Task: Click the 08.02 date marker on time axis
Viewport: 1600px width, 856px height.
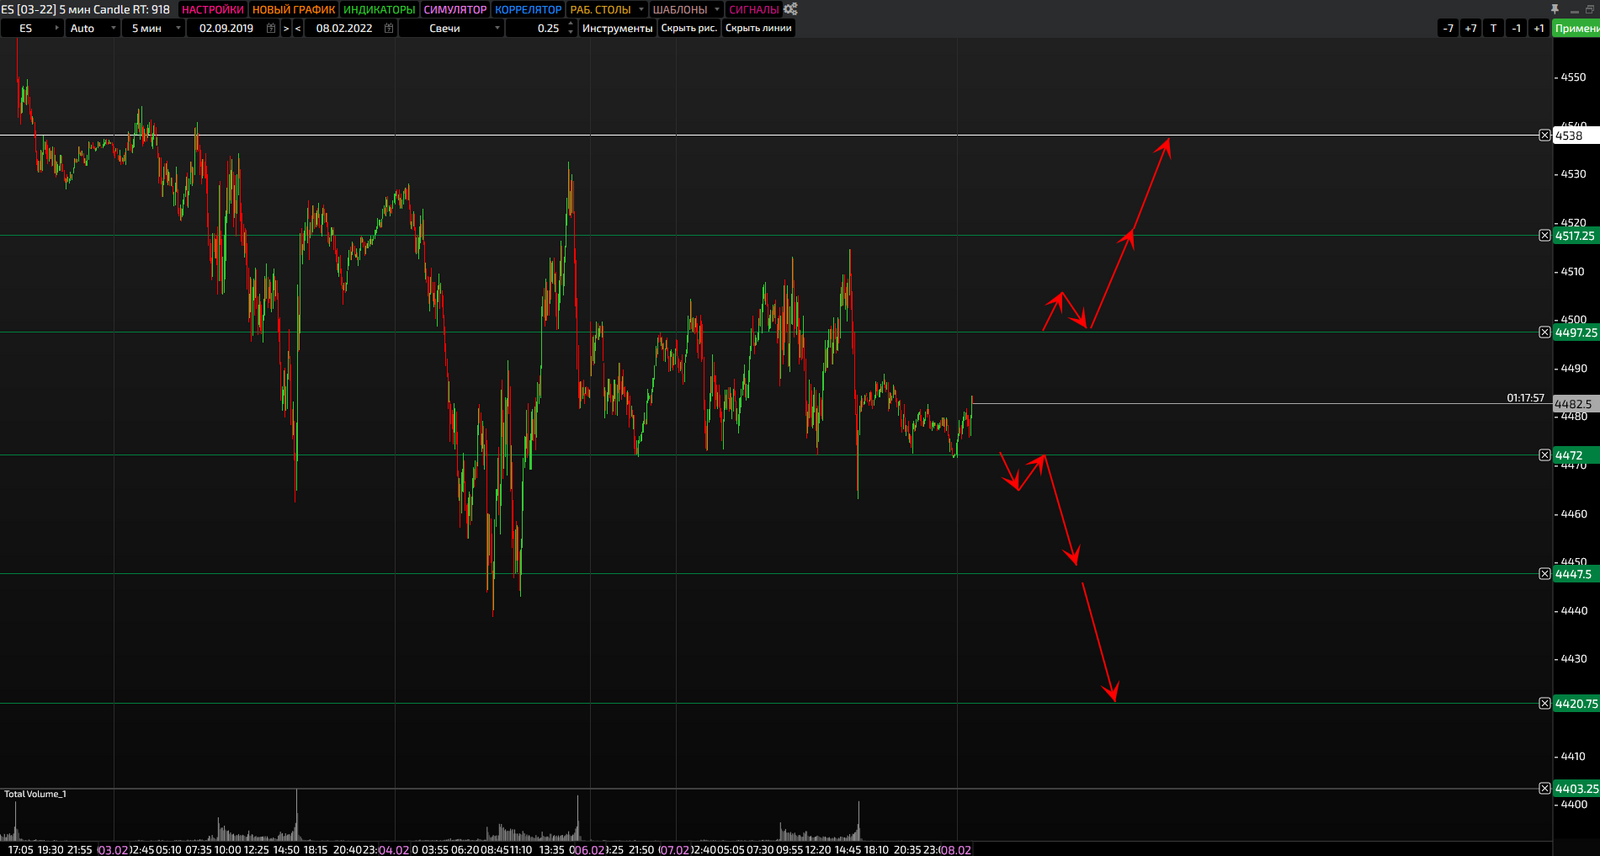Action: pos(955,850)
